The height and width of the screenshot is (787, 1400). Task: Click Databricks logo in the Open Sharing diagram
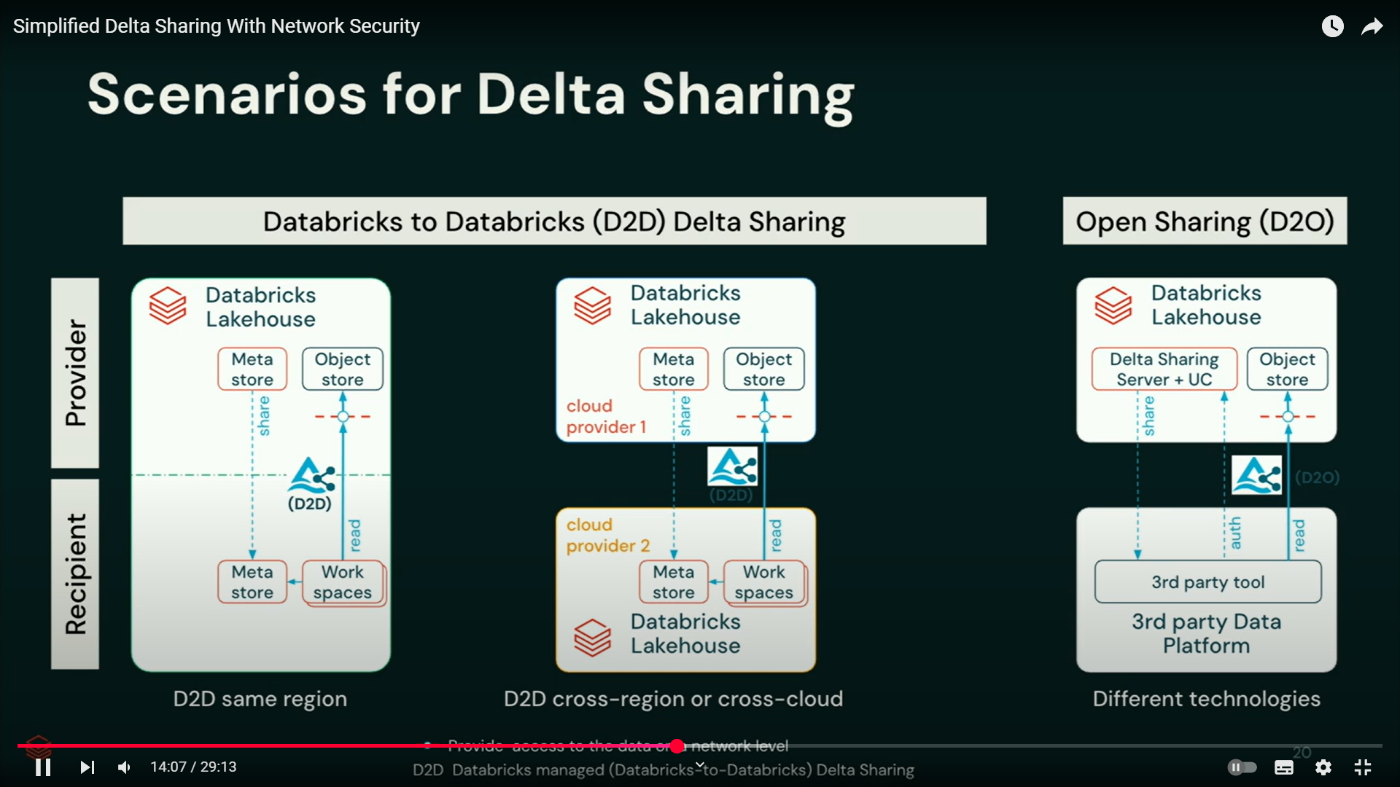[x=1113, y=305]
